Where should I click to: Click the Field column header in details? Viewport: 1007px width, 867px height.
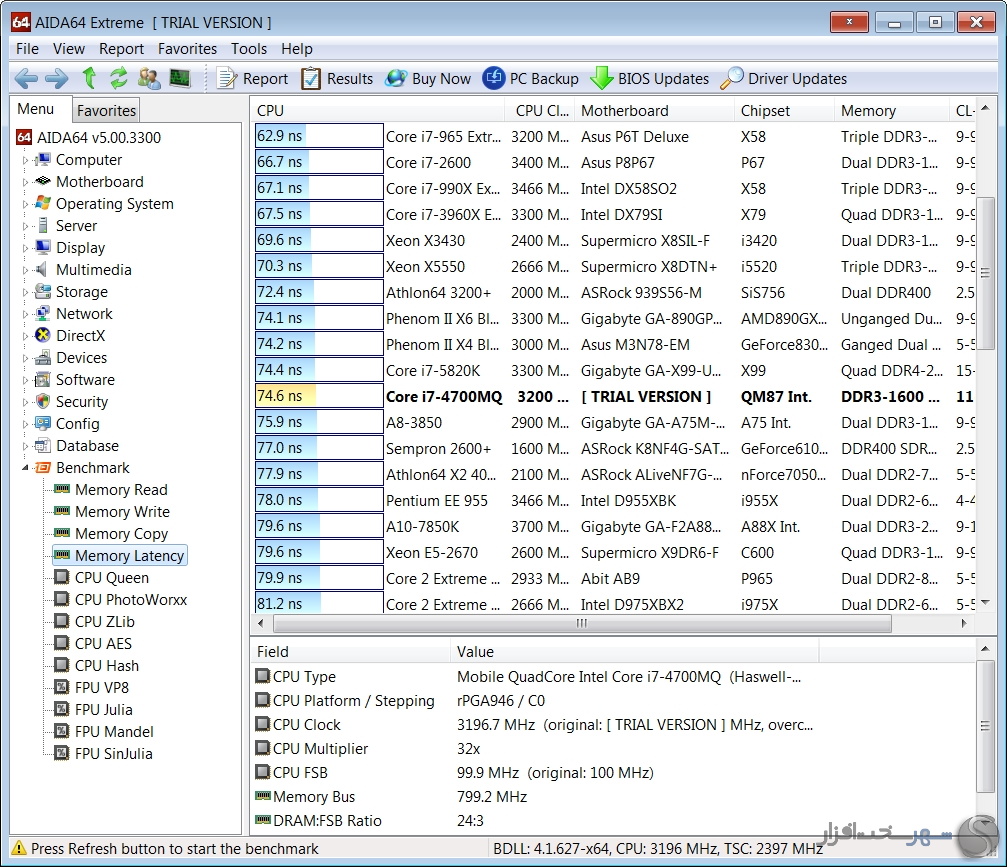[x=351, y=652]
